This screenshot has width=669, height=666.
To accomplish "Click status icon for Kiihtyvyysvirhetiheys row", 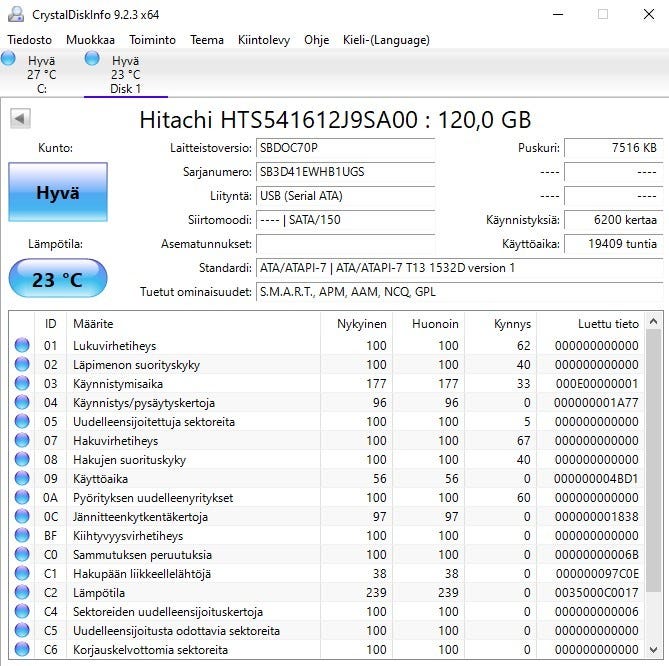I will click(22, 535).
